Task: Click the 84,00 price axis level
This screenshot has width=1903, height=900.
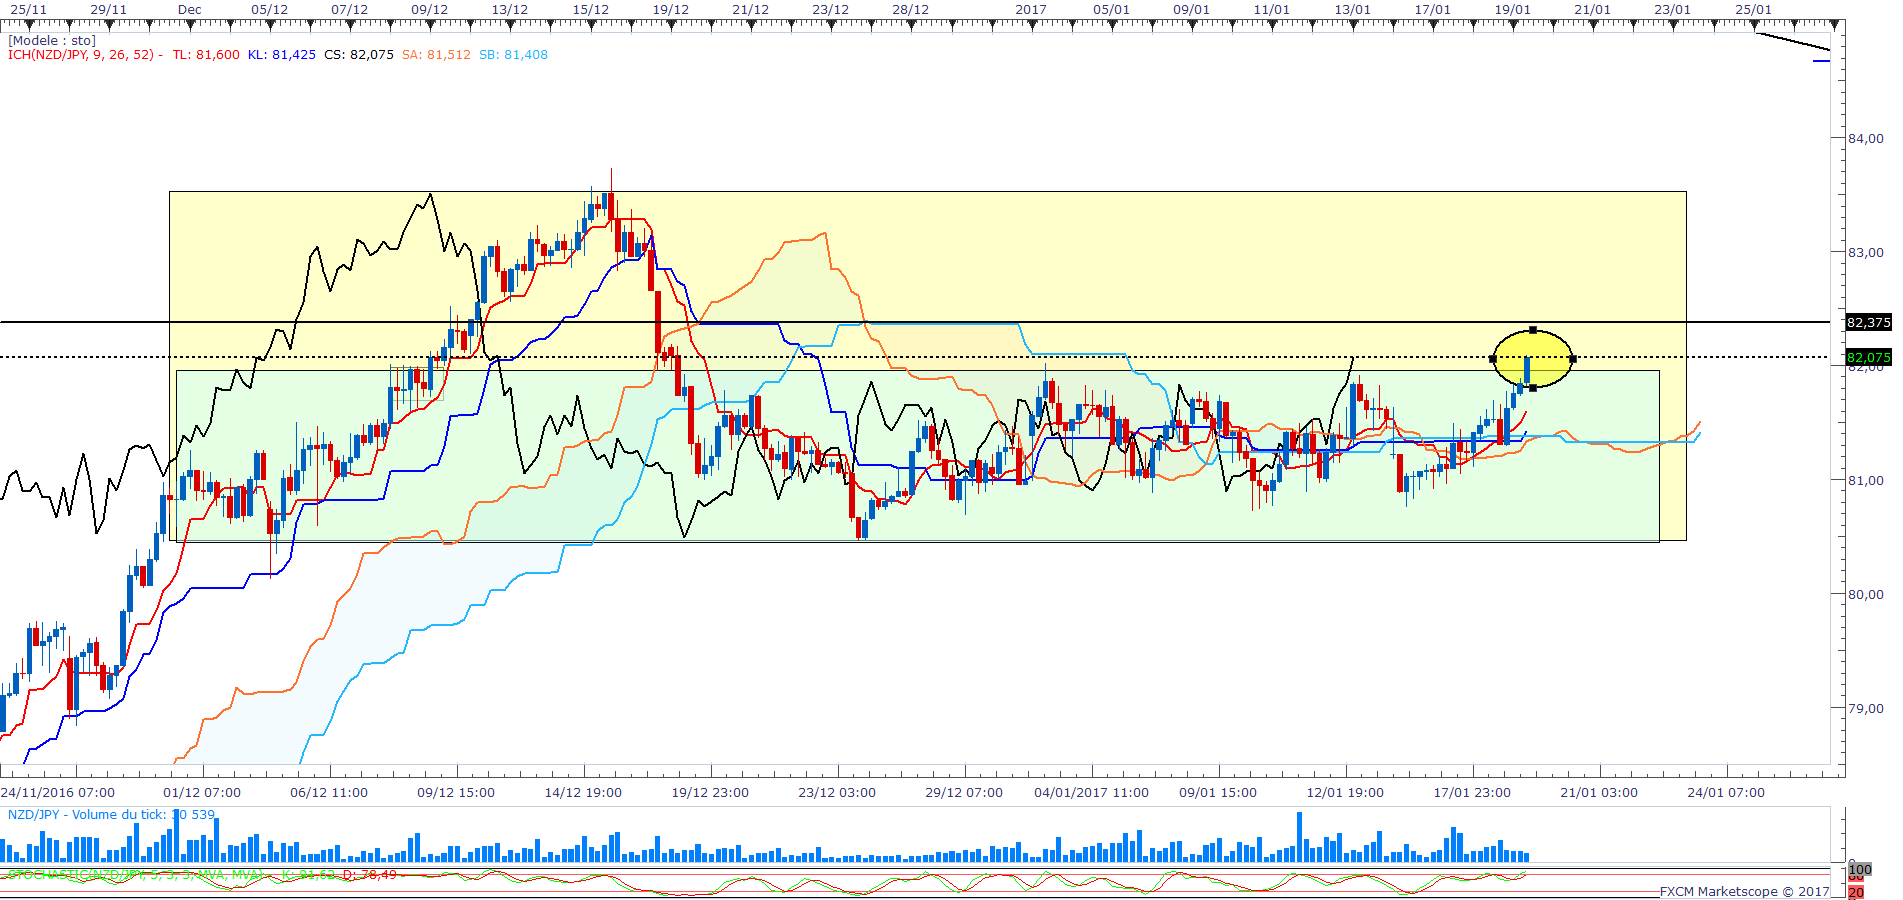Action: click(x=1865, y=139)
